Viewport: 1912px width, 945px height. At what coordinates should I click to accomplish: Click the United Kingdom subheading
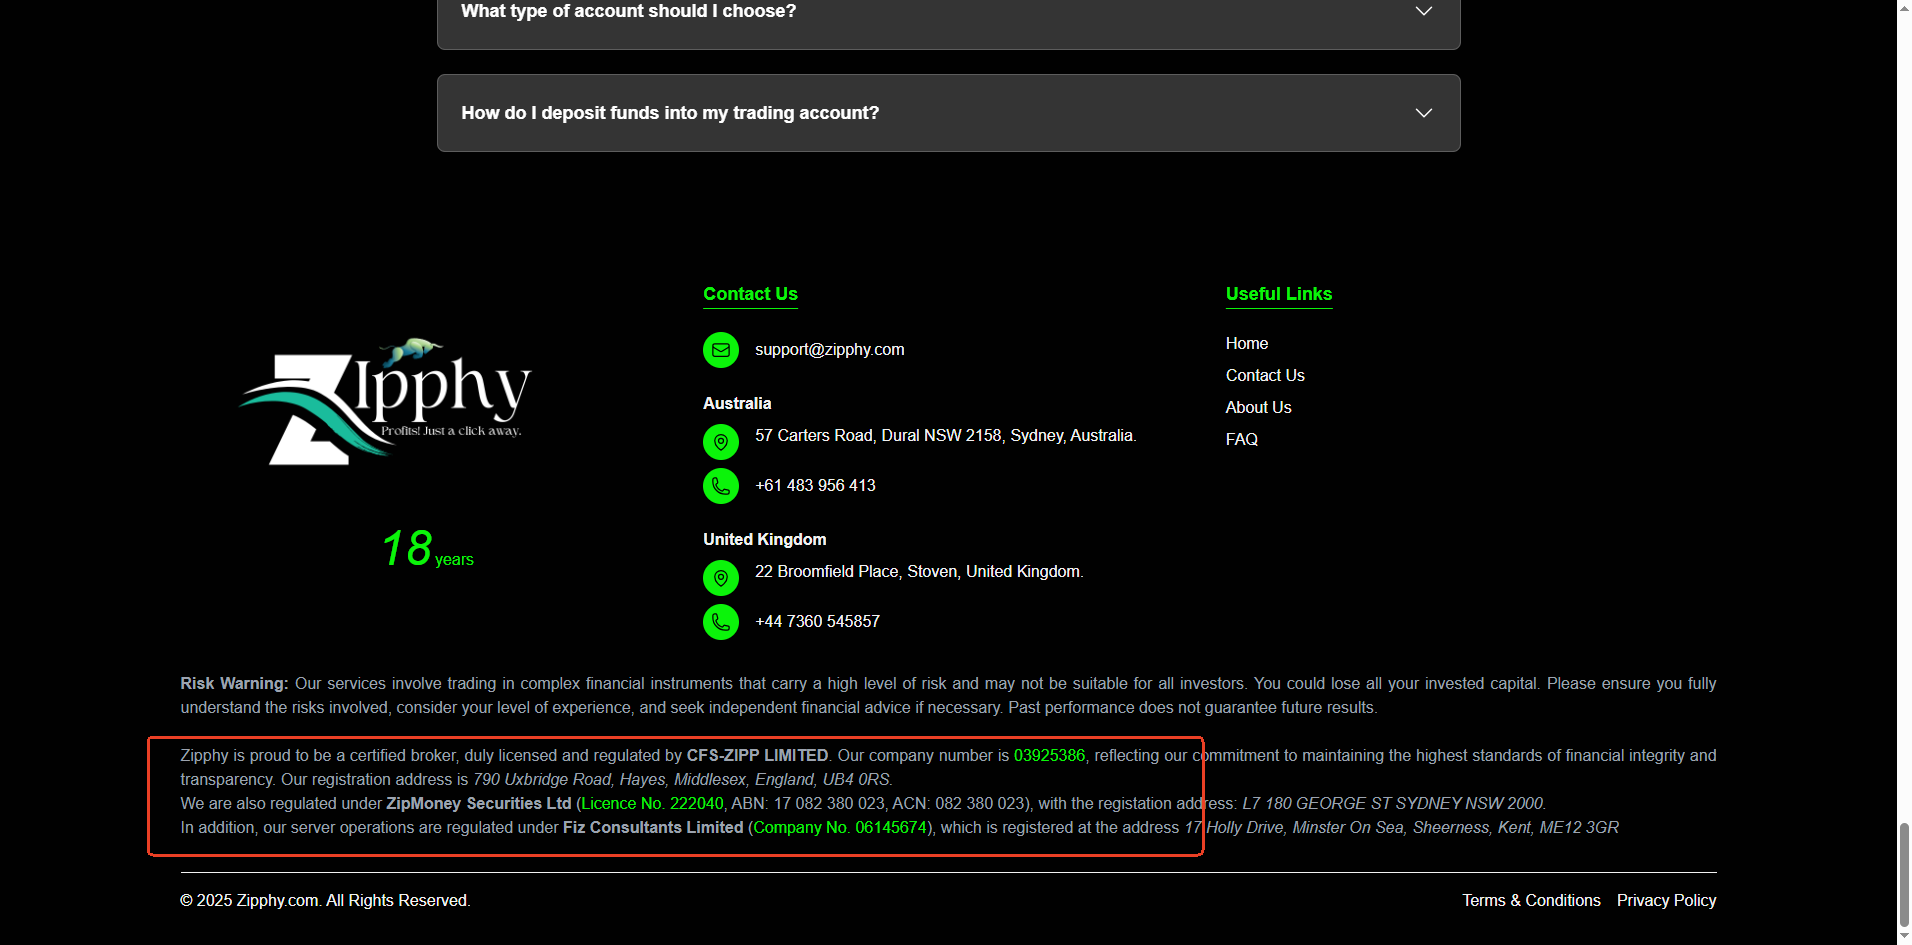(765, 539)
